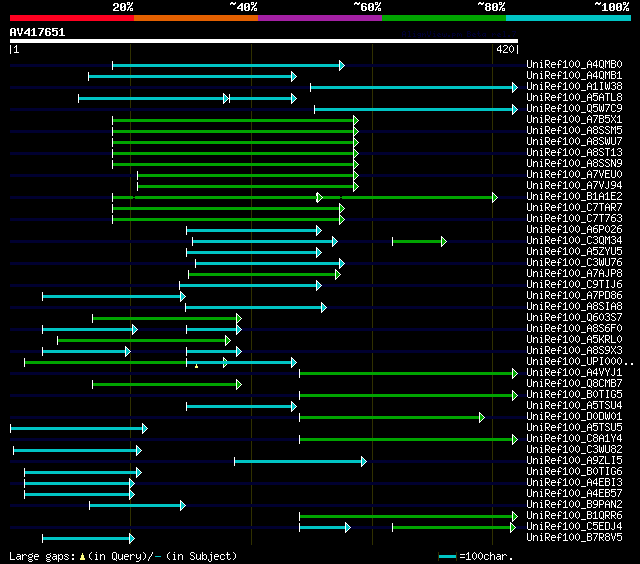
Task: Click the orange ~40% identity legend segment
Action: [x=196, y=18]
